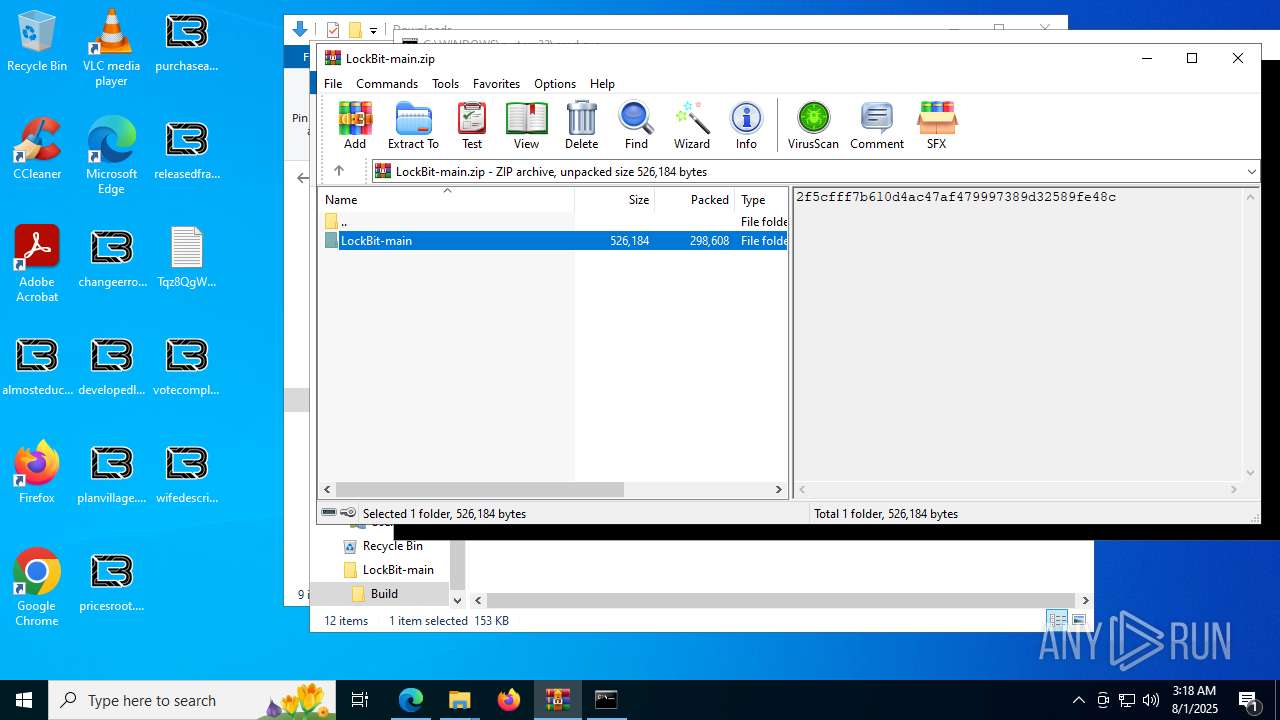This screenshot has width=1280, height=720.
Task: Run VirusScan from the toolbar
Action: (x=813, y=125)
